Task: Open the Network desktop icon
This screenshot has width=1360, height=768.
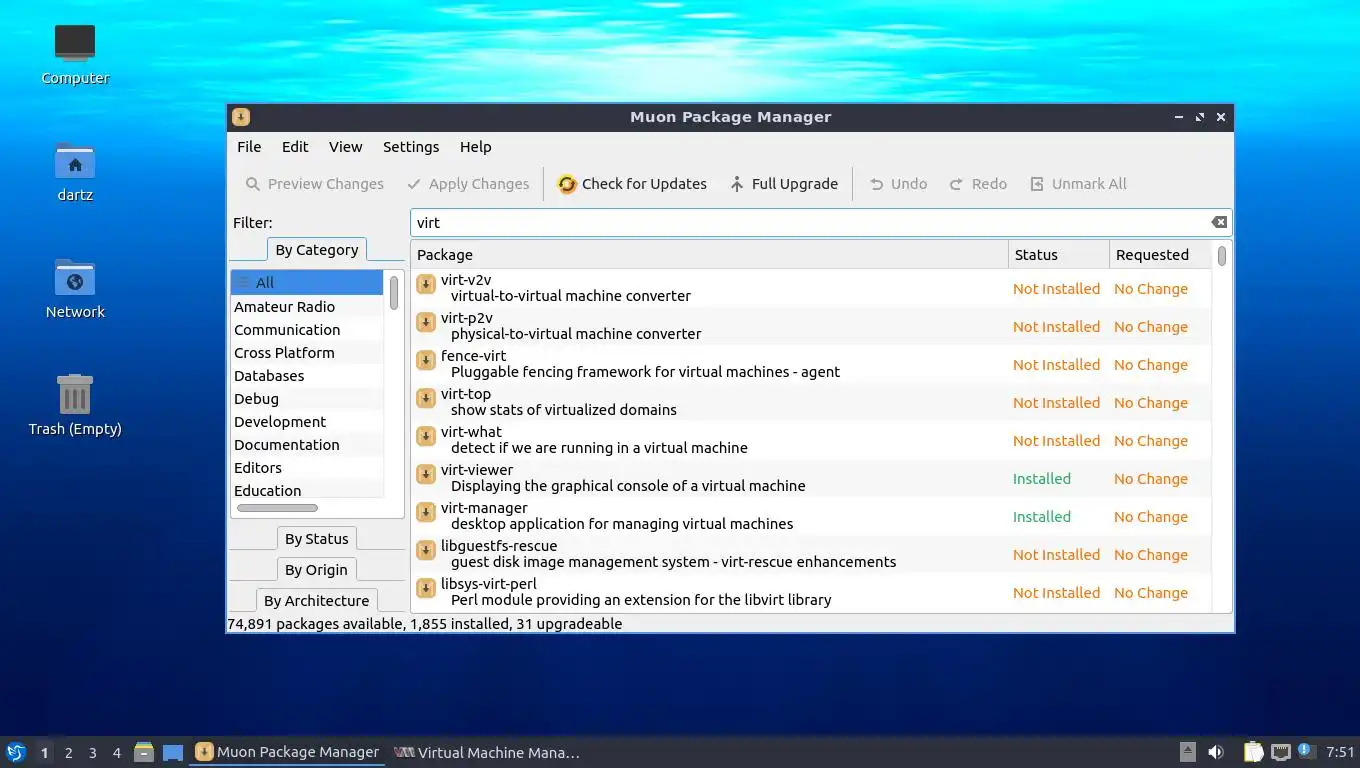Action: pos(75,287)
